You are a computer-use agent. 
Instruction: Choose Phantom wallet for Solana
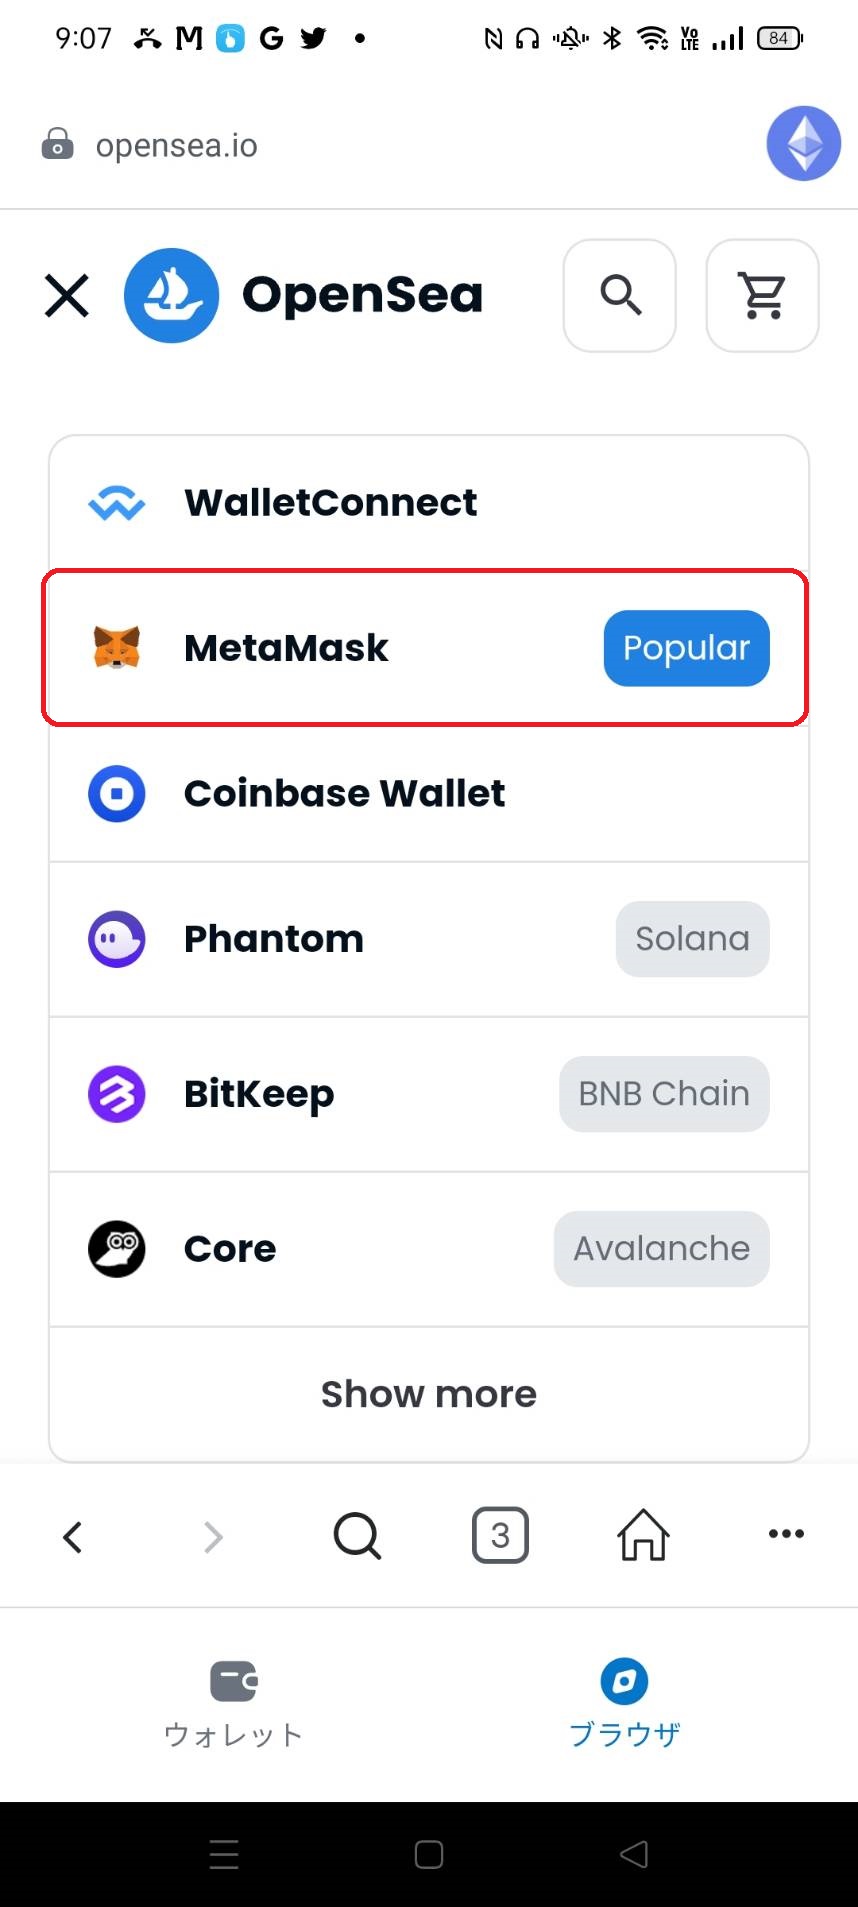coord(428,939)
